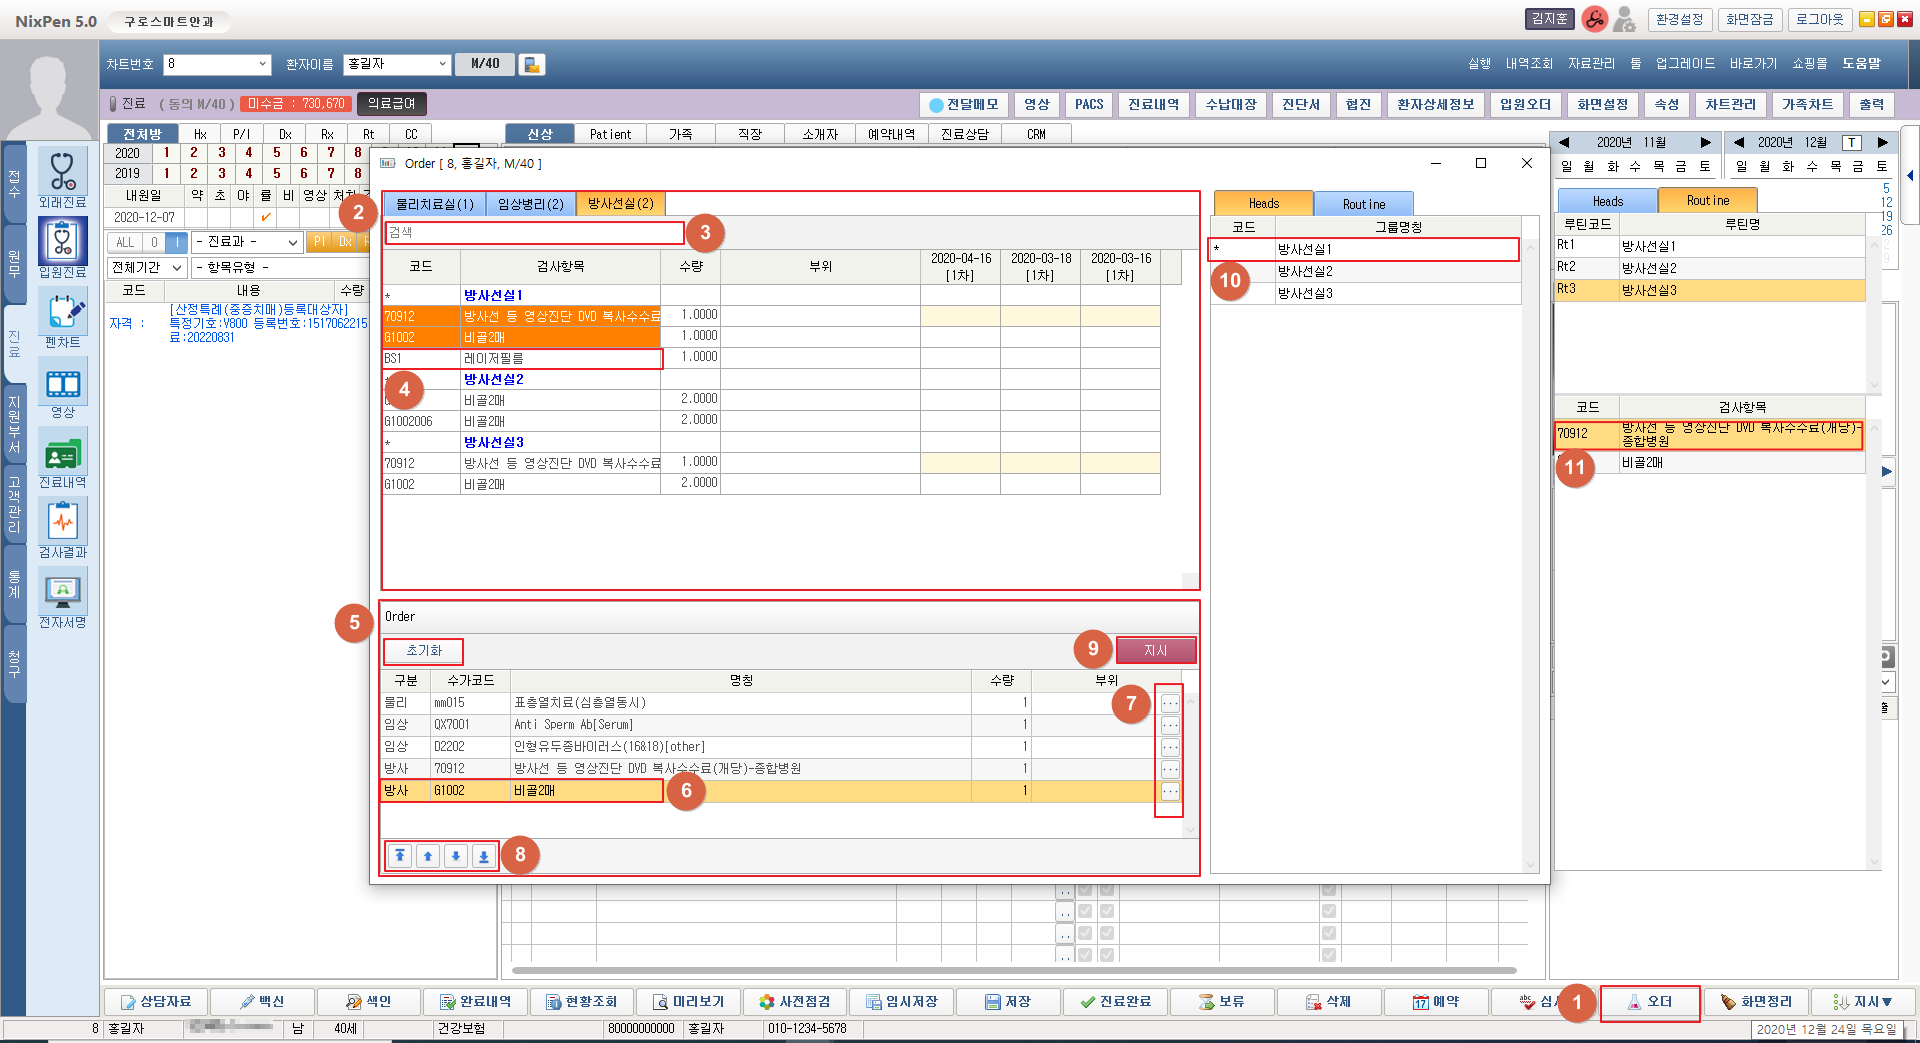Switch to the 임상병리(2) tab
1920x1043 pixels.
pyautogui.click(x=530, y=204)
